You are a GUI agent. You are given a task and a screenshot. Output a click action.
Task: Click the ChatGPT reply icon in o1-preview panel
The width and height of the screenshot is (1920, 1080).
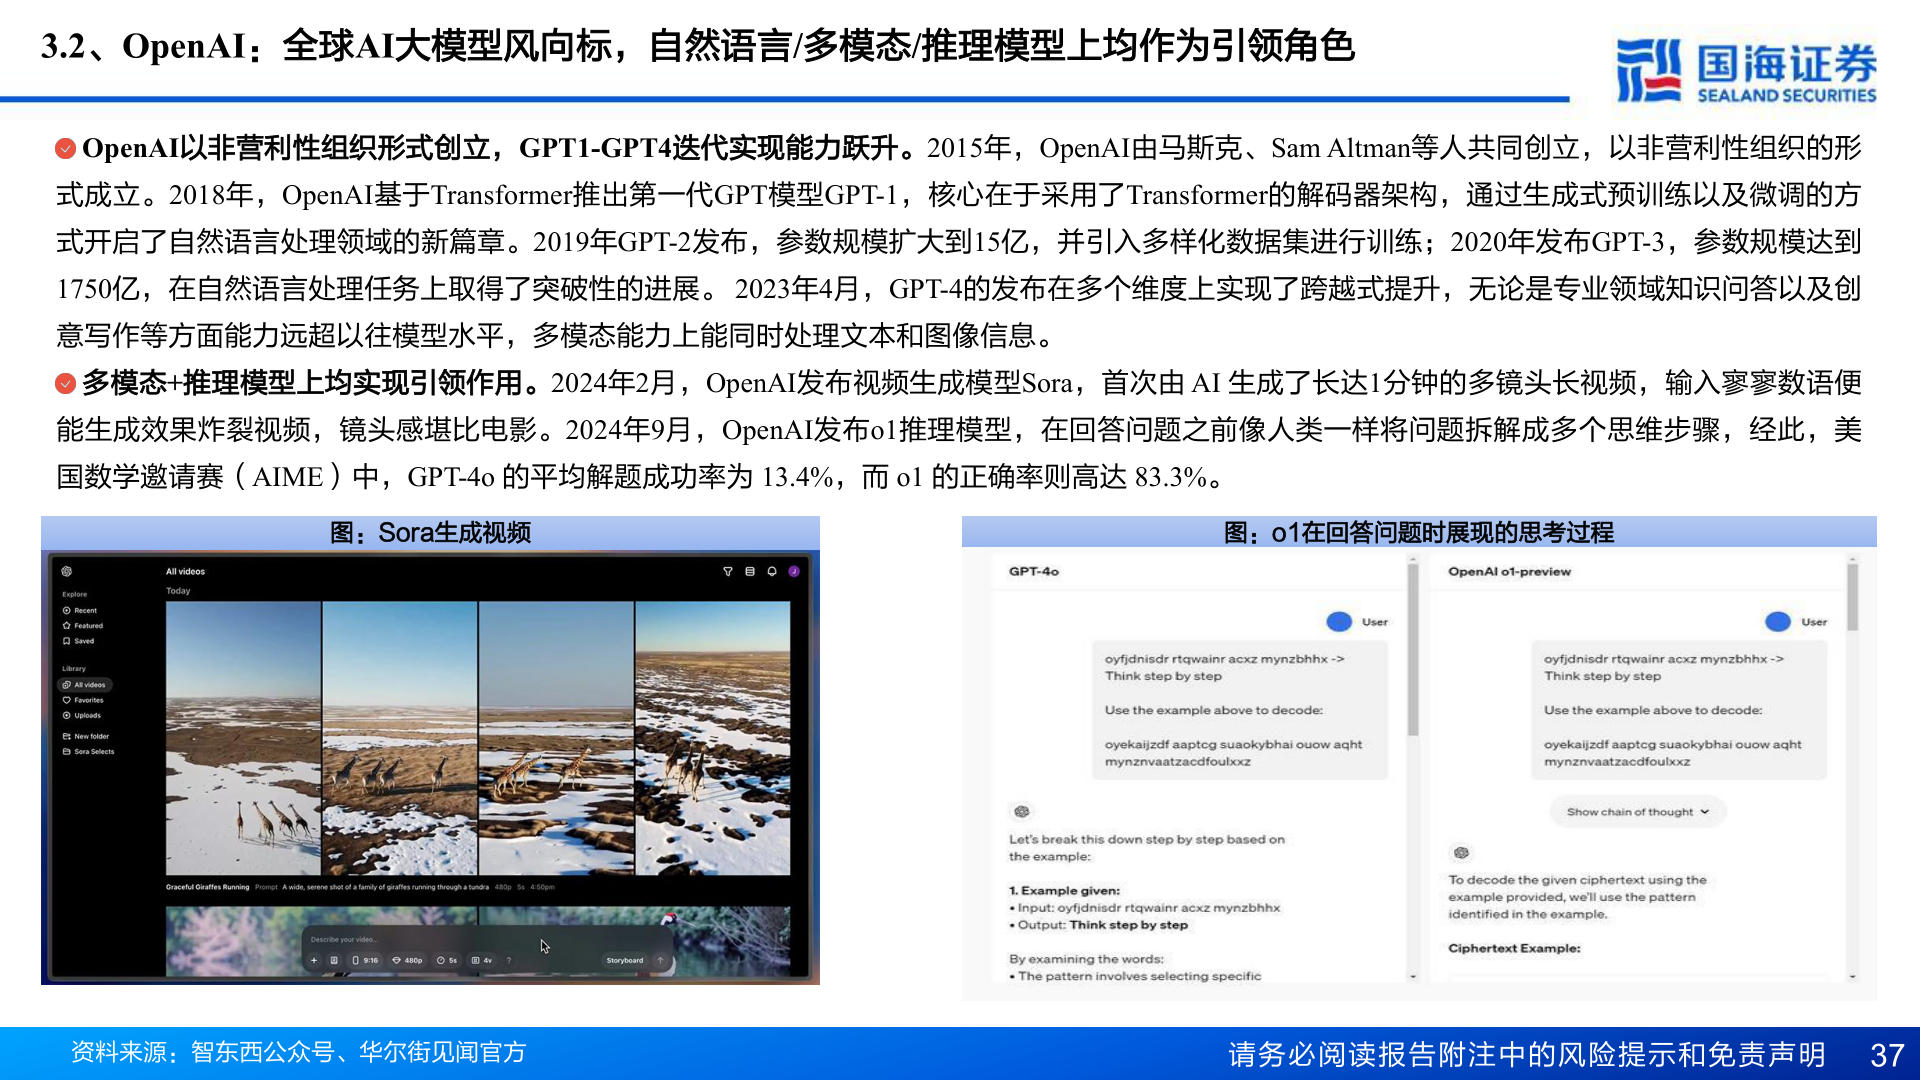coord(1461,853)
